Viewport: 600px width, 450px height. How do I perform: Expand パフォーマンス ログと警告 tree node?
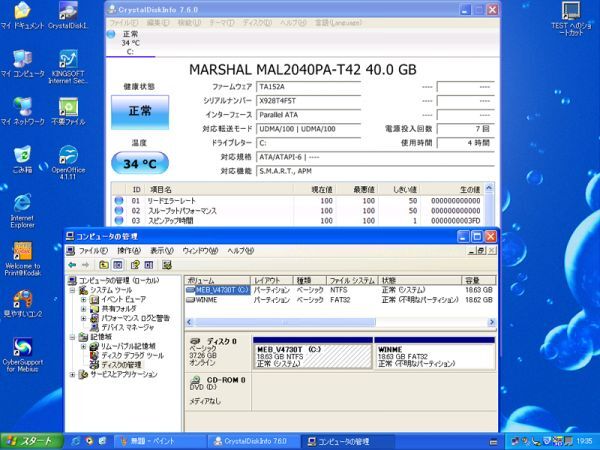click(83, 318)
